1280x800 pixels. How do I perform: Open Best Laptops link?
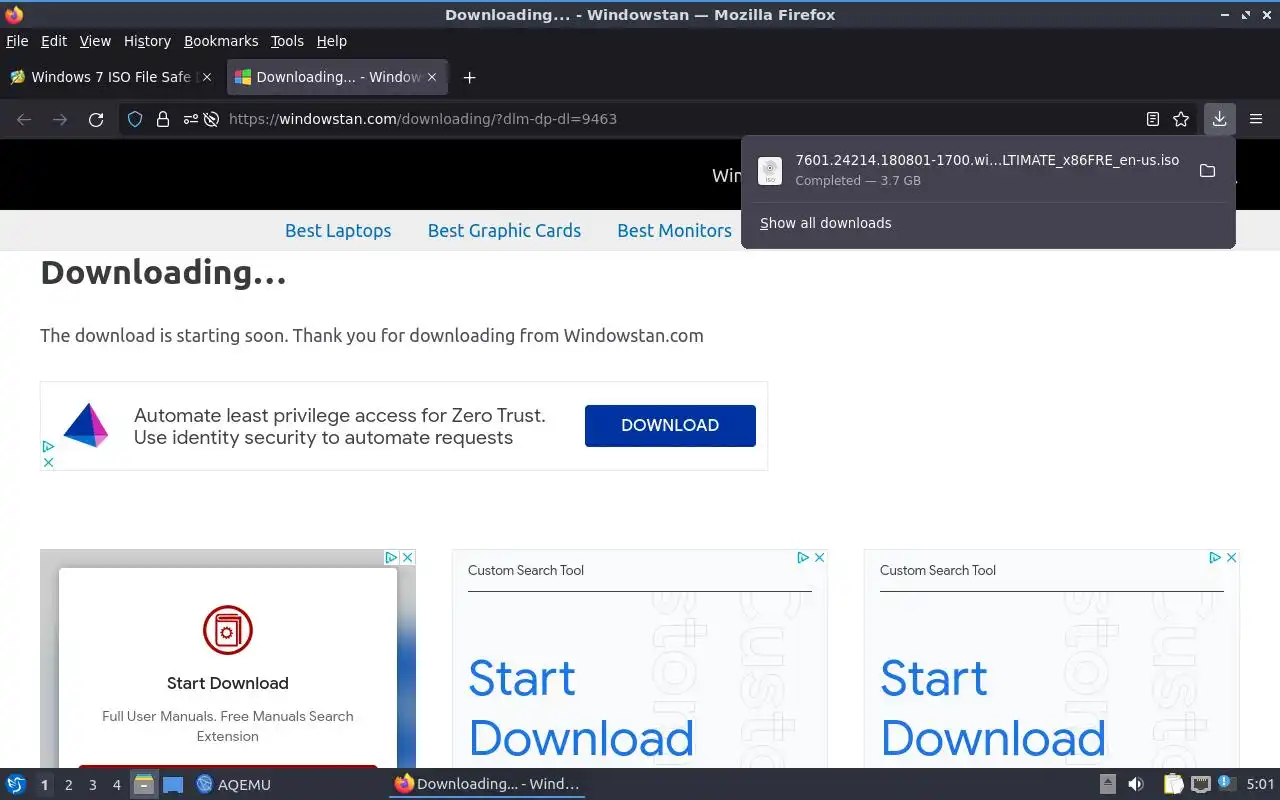(338, 231)
